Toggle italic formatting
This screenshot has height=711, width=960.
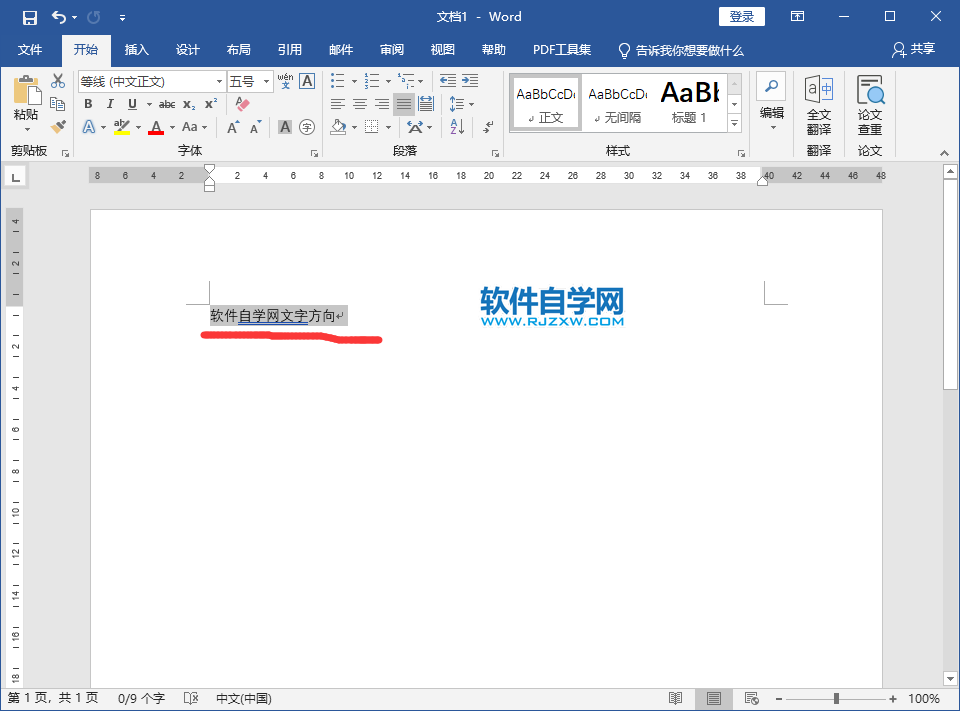point(110,104)
